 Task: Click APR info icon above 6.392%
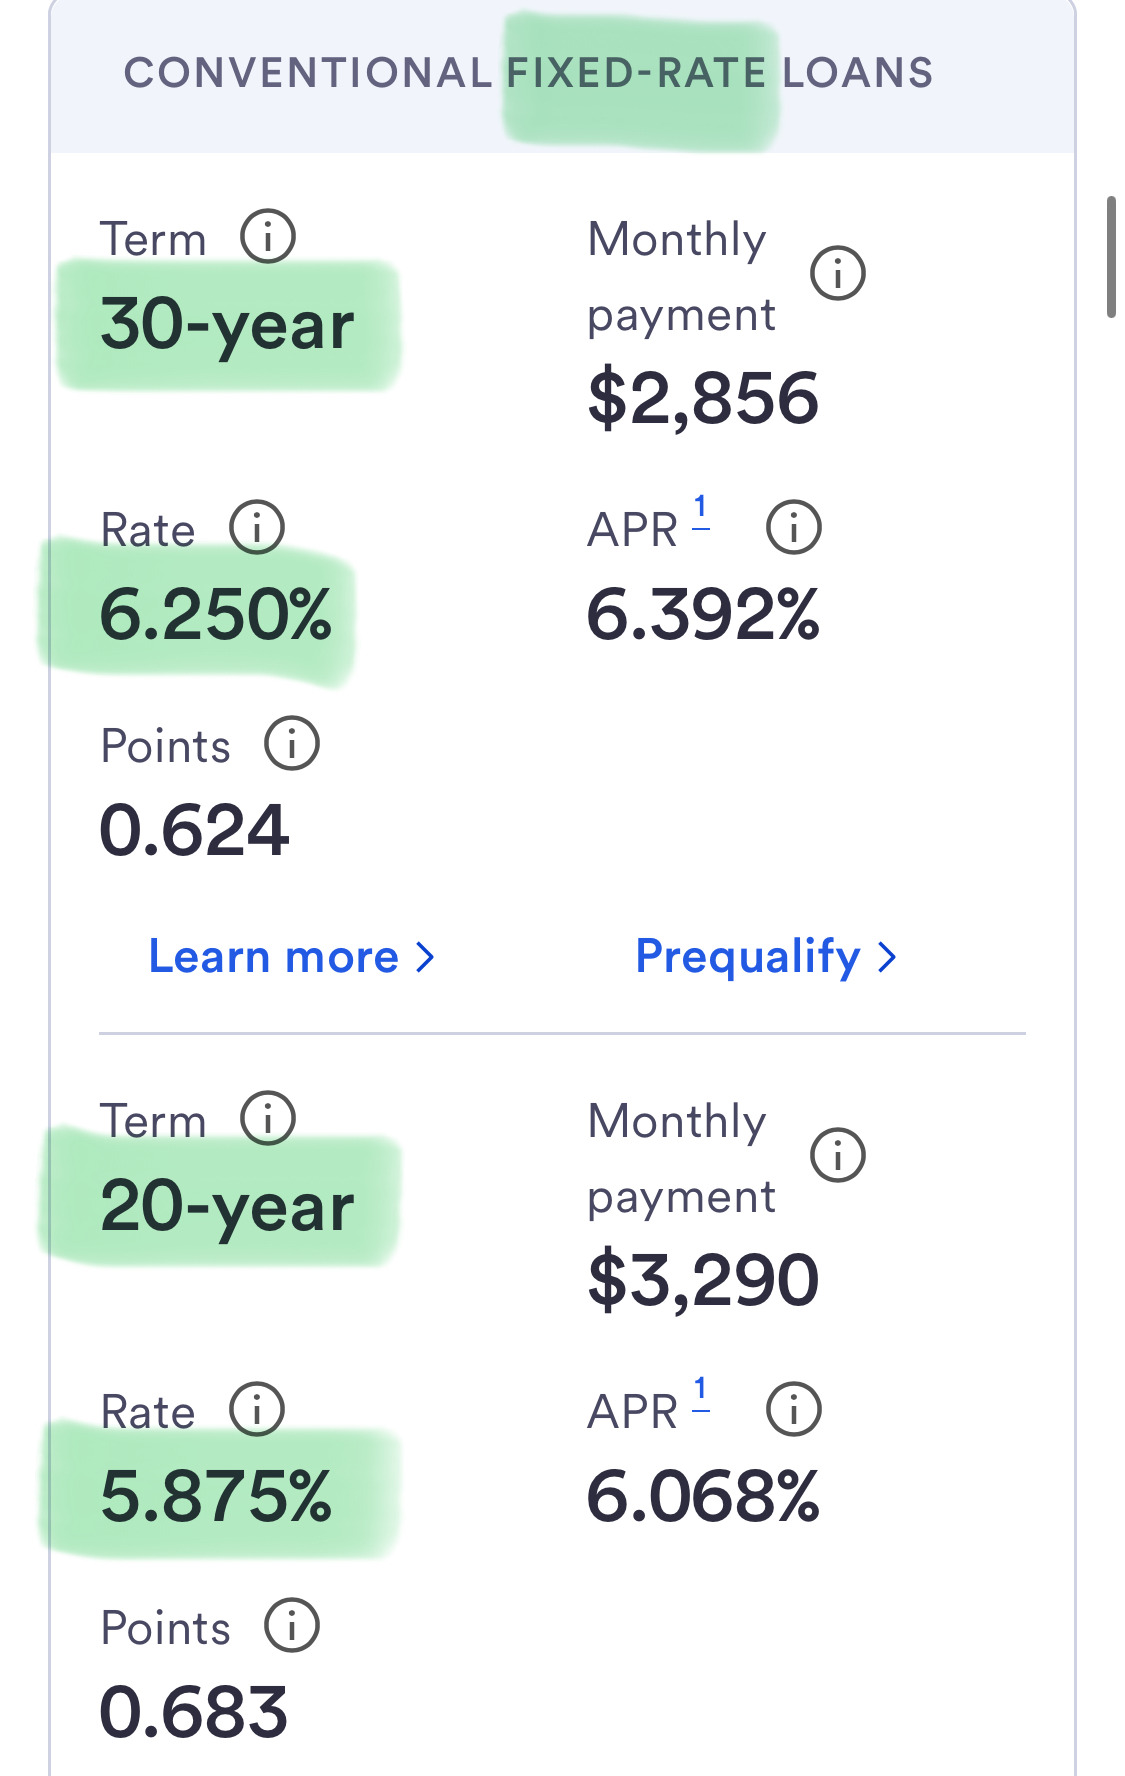click(x=793, y=527)
